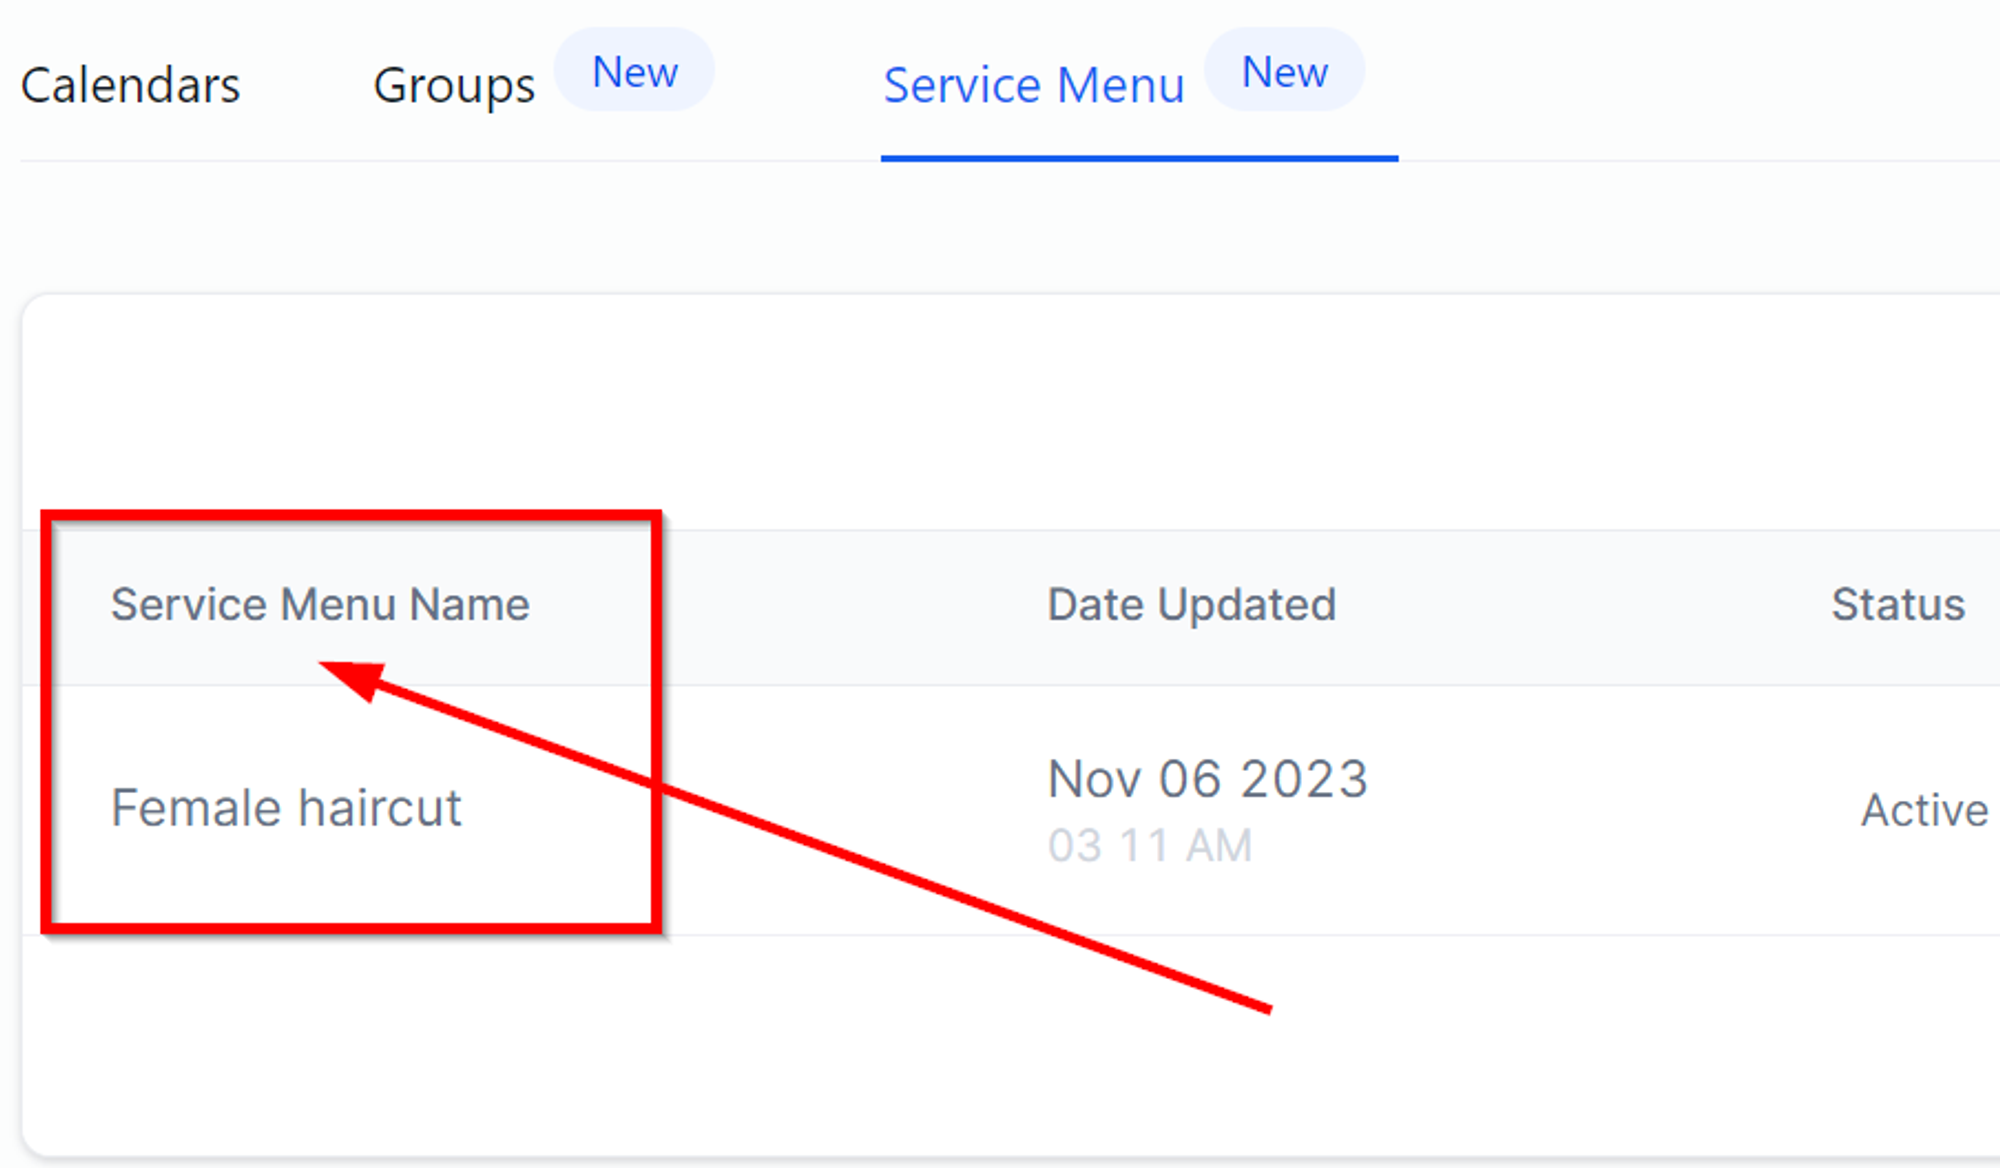Click the Nov 06 2023 date cell
Image resolution: width=2000 pixels, height=1168 pixels.
(1207, 779)
